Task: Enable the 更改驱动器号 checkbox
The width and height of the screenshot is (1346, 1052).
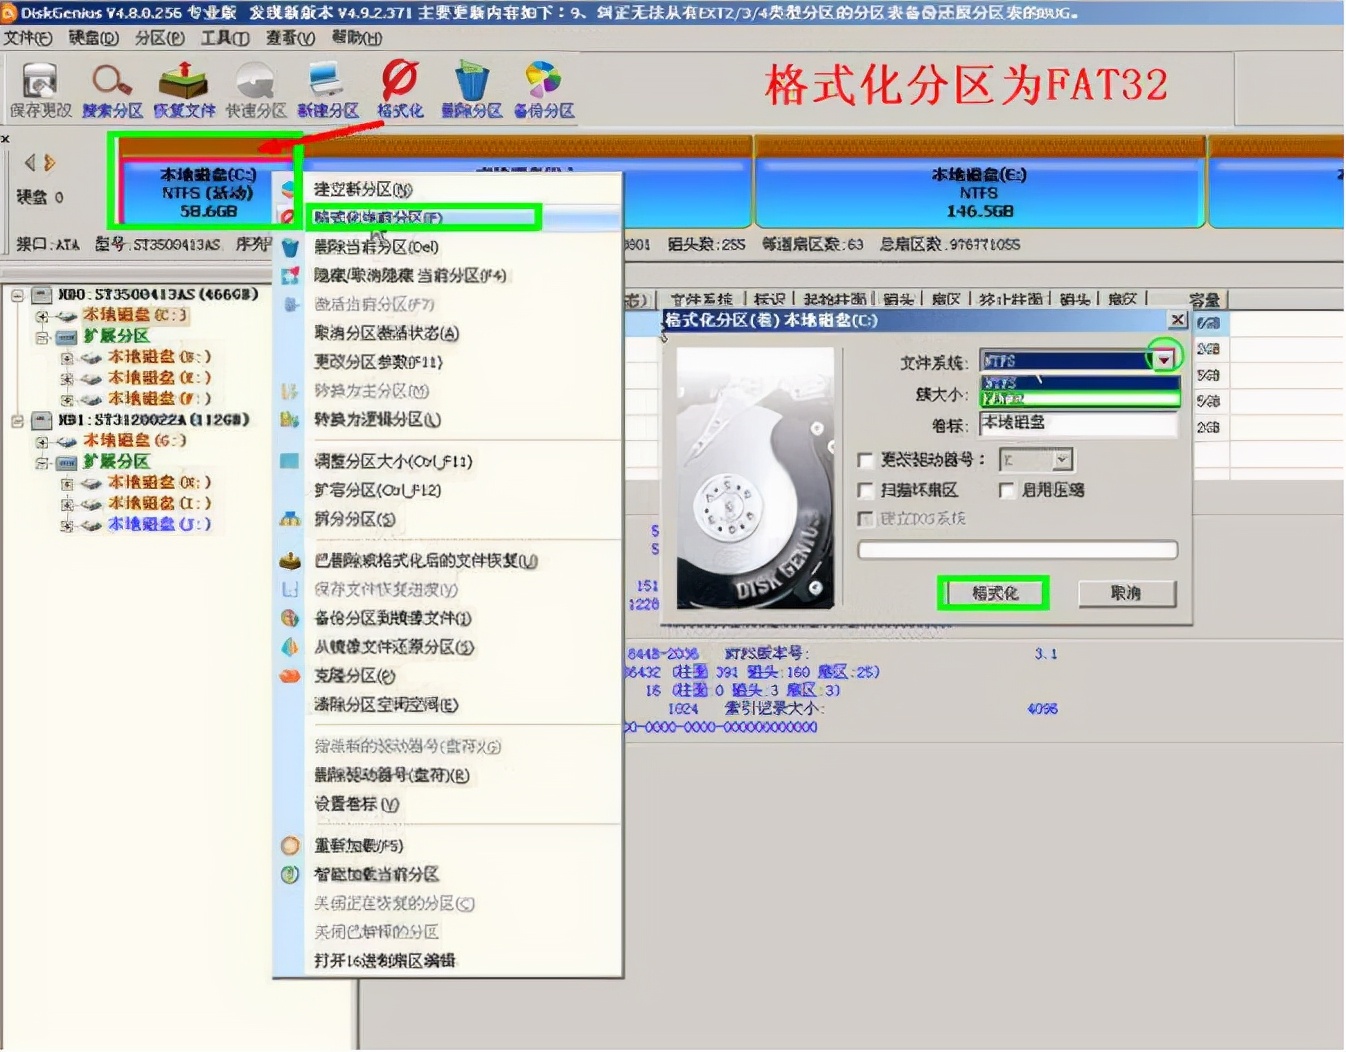Action: click(x=866, y=460)
